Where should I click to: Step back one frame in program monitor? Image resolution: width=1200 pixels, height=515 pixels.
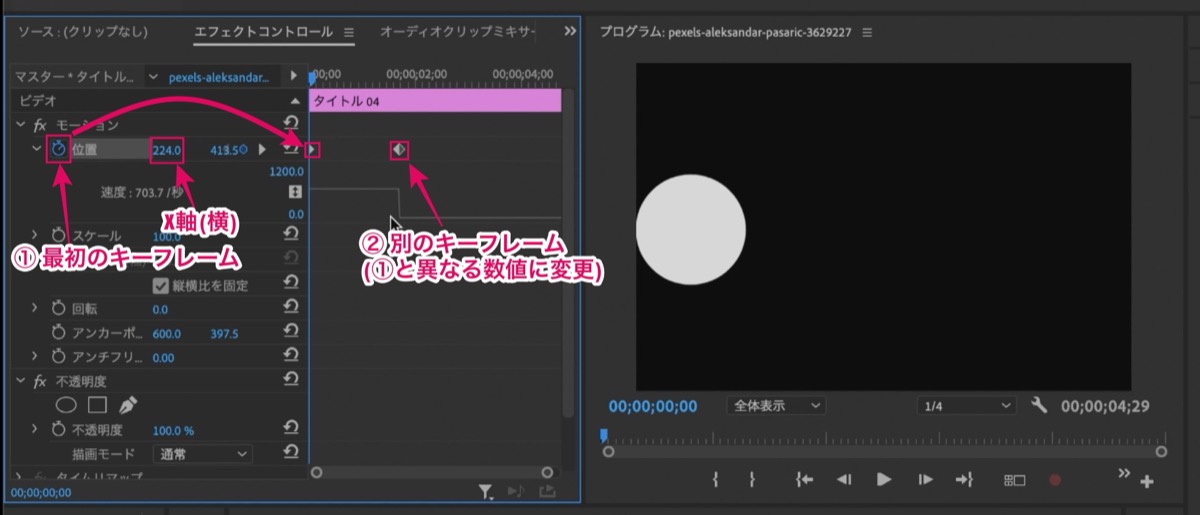click(x=844, y=480)
